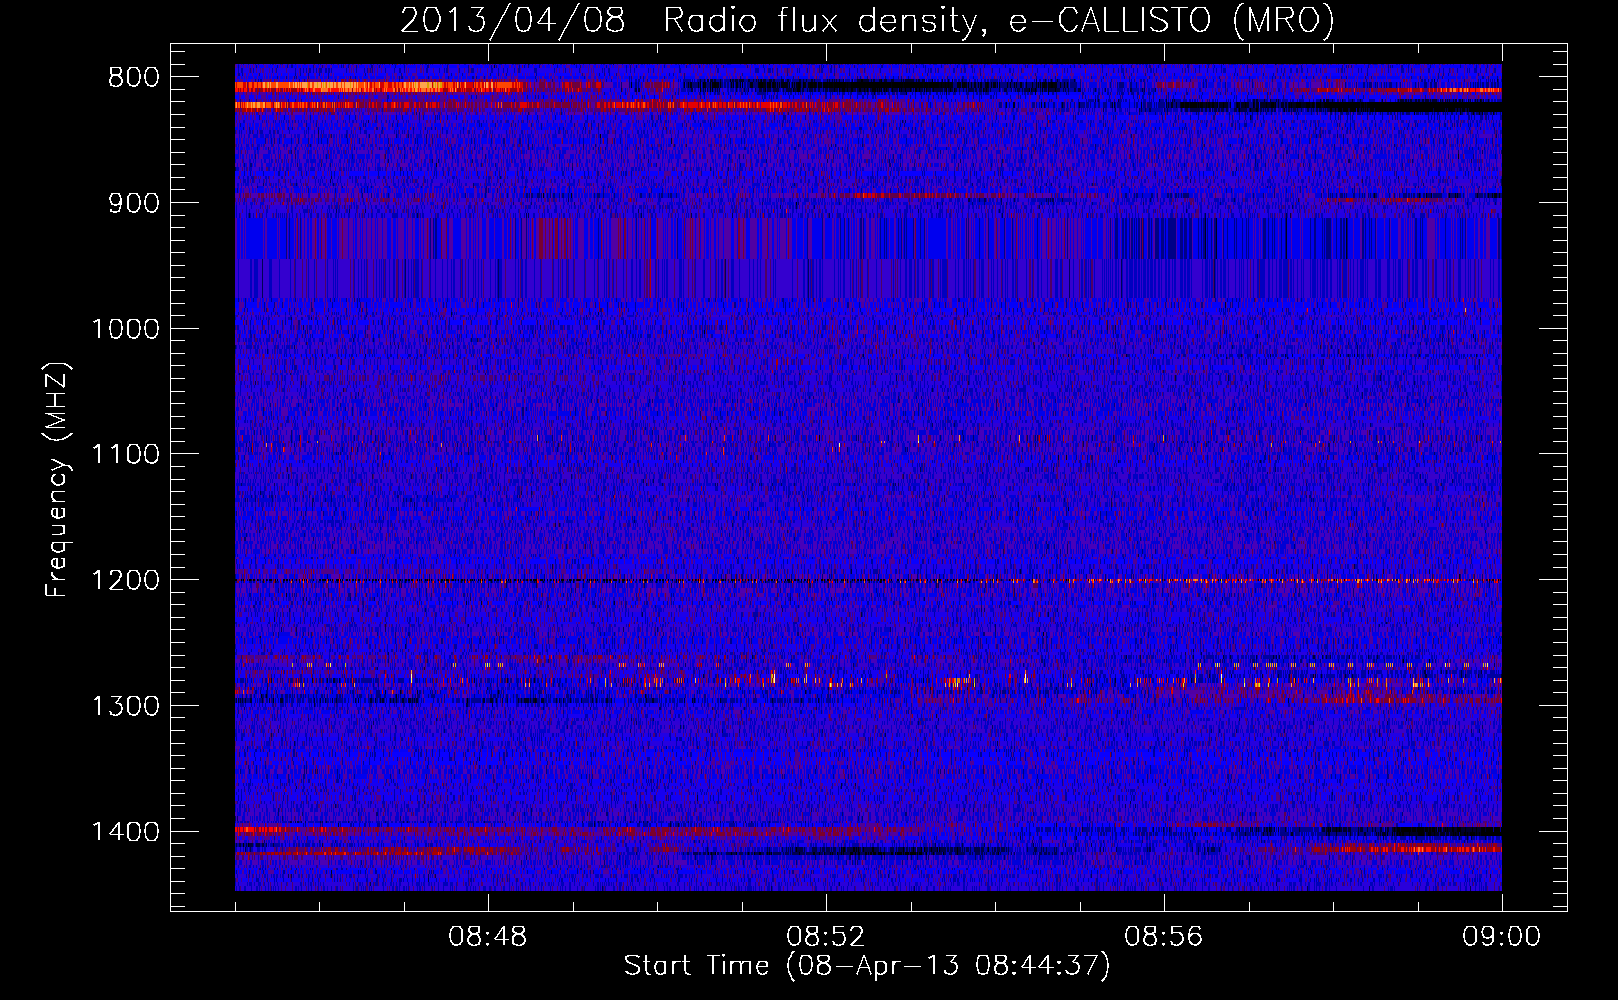This screenshot has height=1000, width=1618.
Task: Click the 1400 frequency tick label
Action: tap(125, 832)
